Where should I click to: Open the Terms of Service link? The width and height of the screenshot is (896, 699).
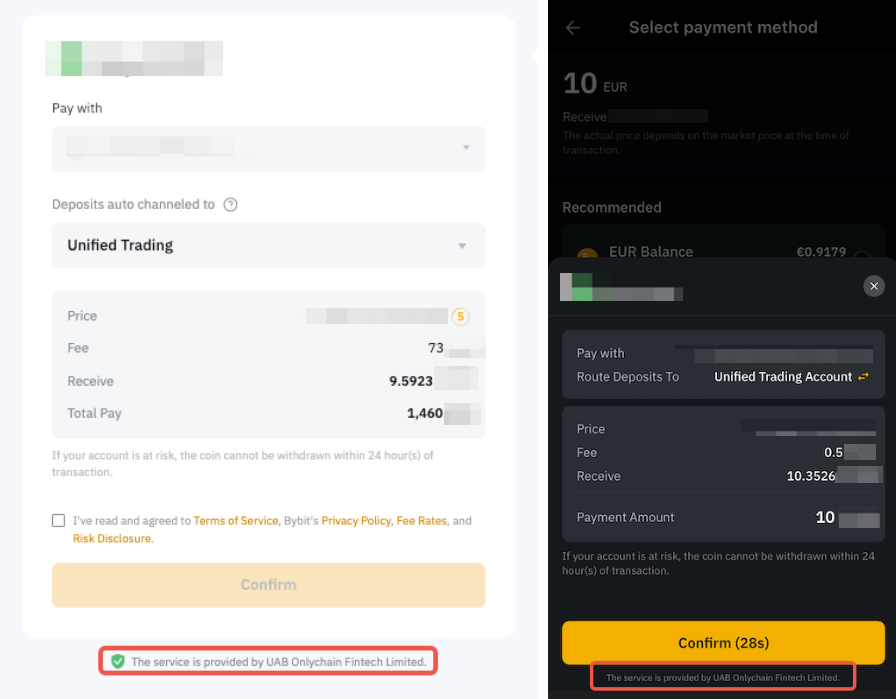click(236, 521)
